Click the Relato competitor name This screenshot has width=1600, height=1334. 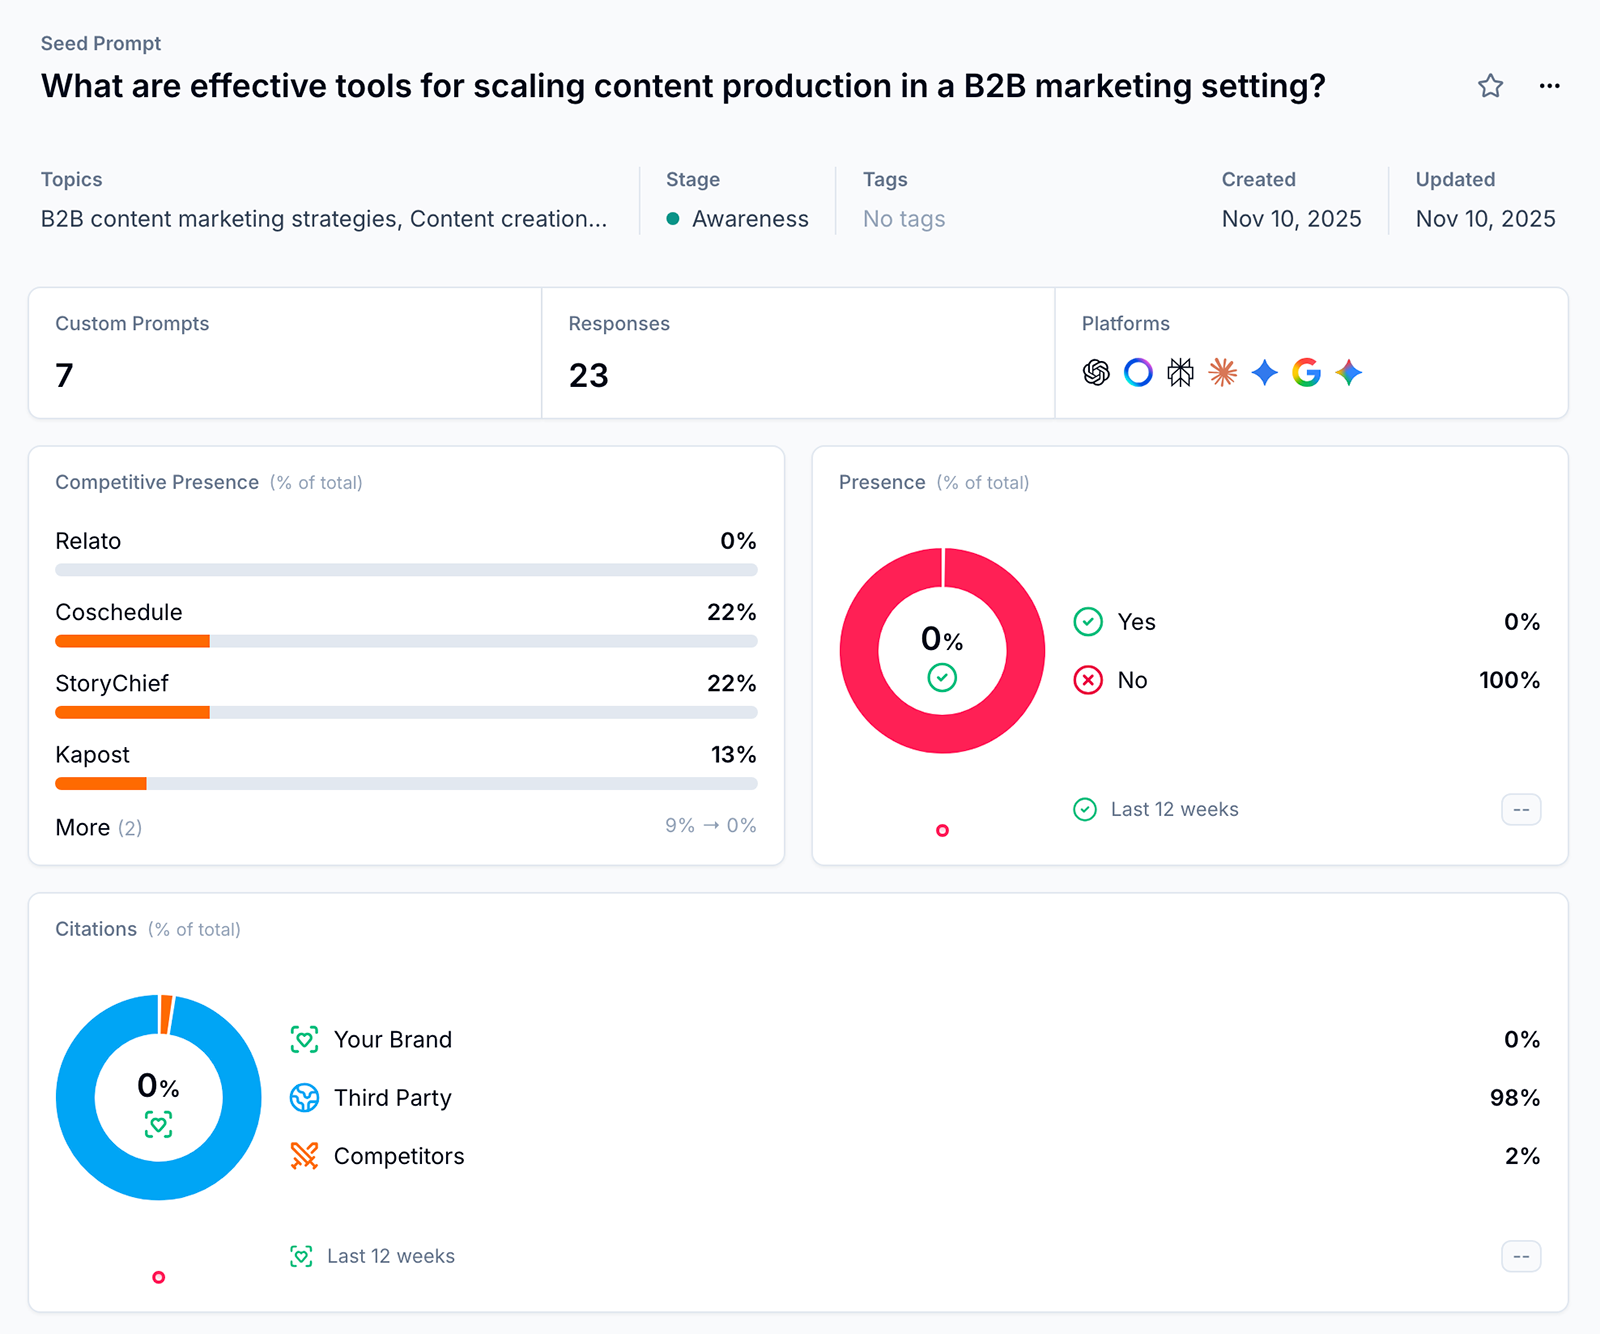coord(88,541)
